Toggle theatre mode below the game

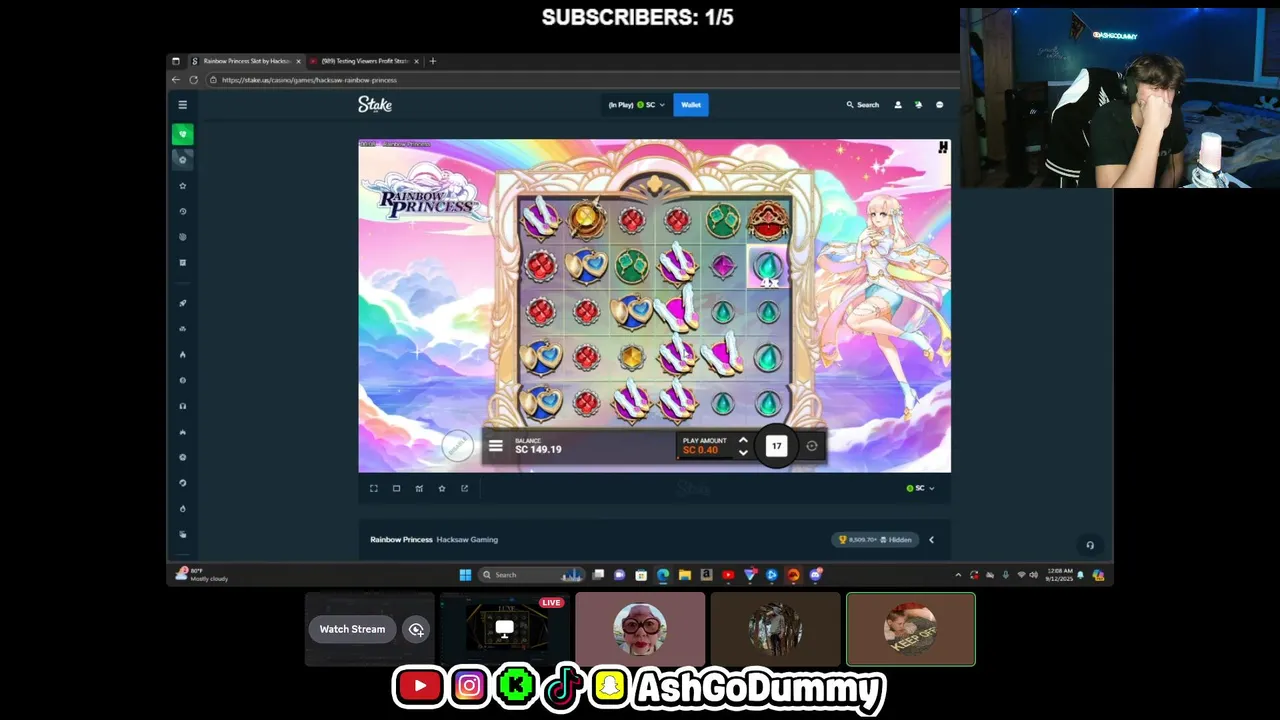[396, 488]
